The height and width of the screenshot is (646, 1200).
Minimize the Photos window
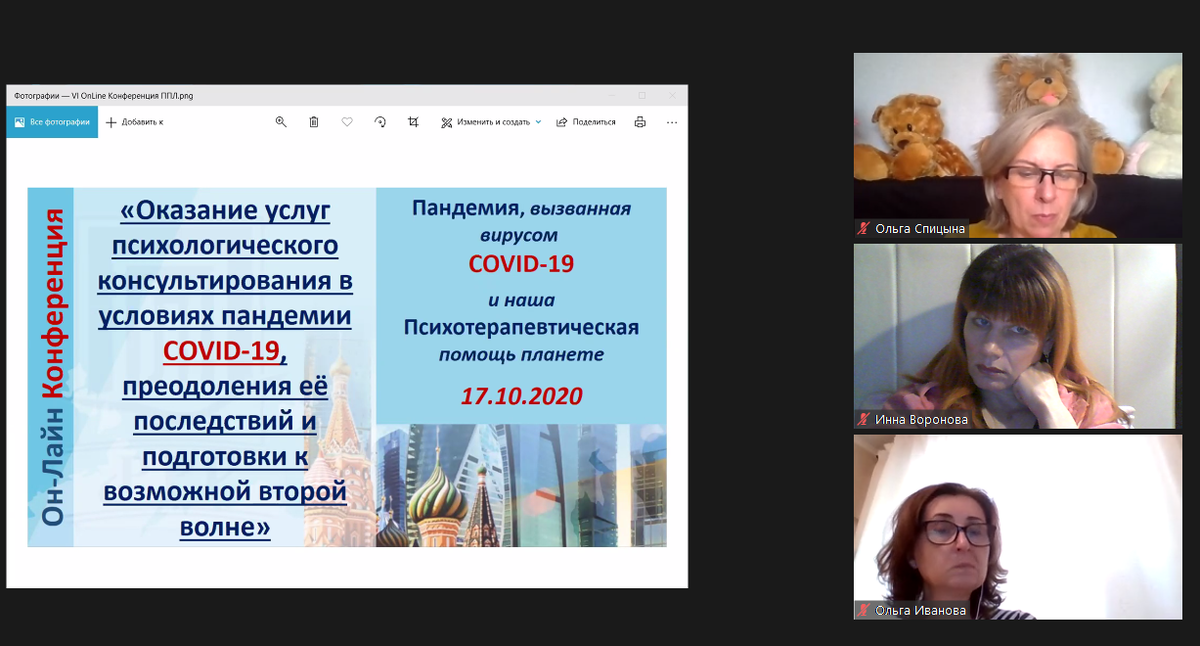(612, 96)
